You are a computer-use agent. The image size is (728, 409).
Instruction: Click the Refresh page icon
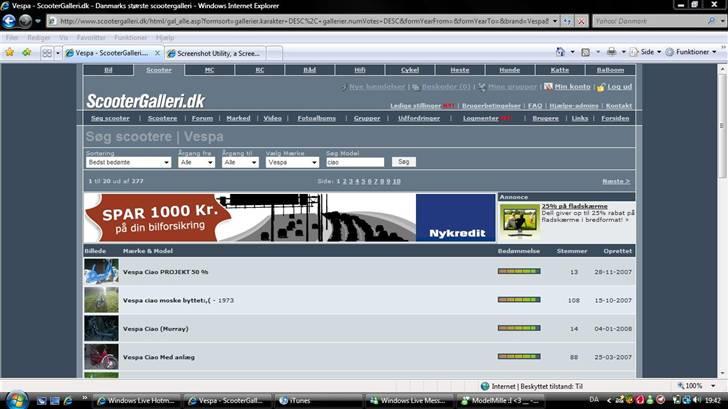(x=567, y=20)
